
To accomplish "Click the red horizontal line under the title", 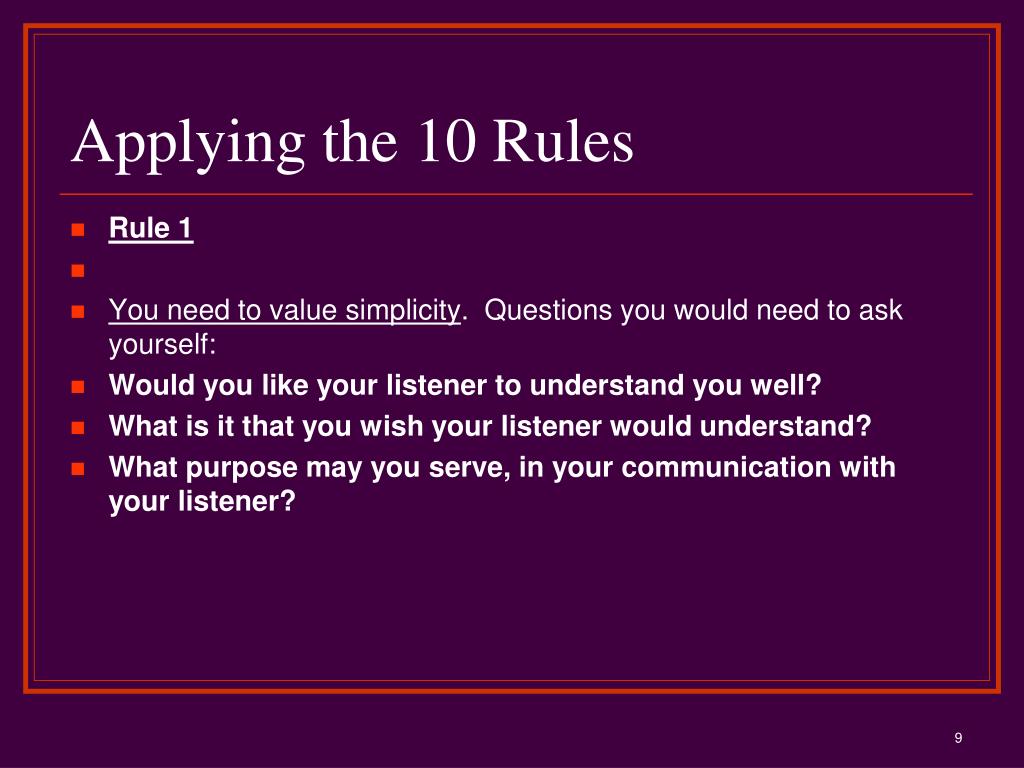I will click(516, 194).
